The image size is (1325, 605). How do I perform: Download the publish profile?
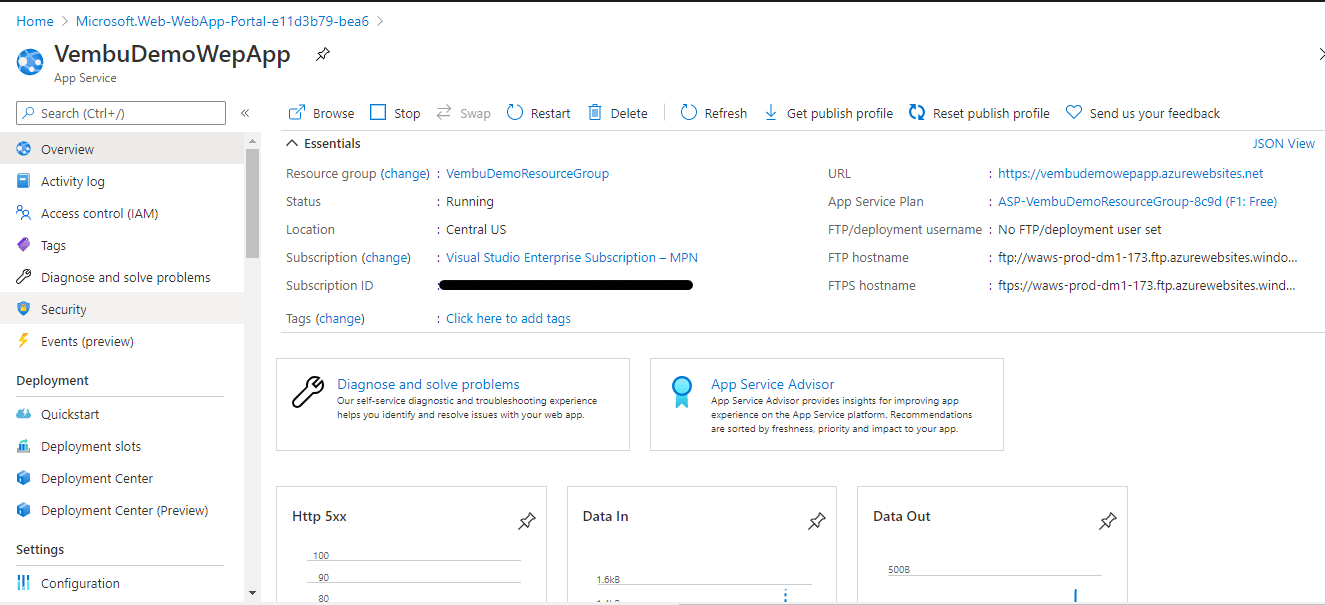point(828,113)
